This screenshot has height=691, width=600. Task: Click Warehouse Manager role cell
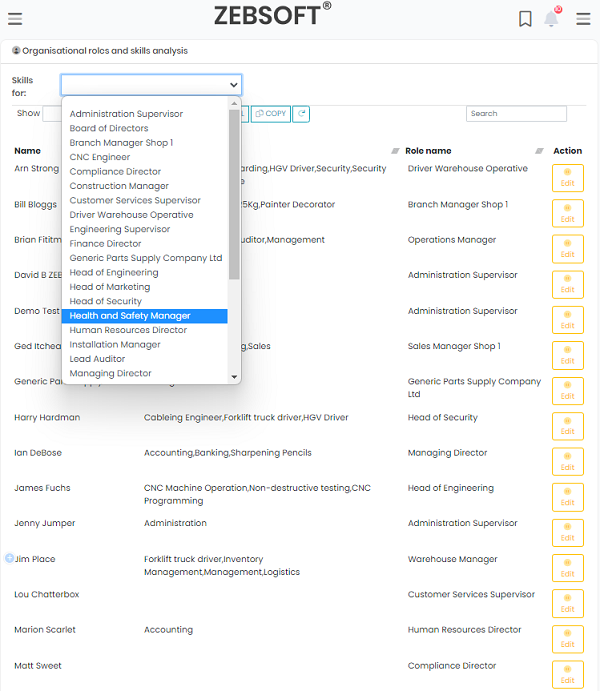452,559
